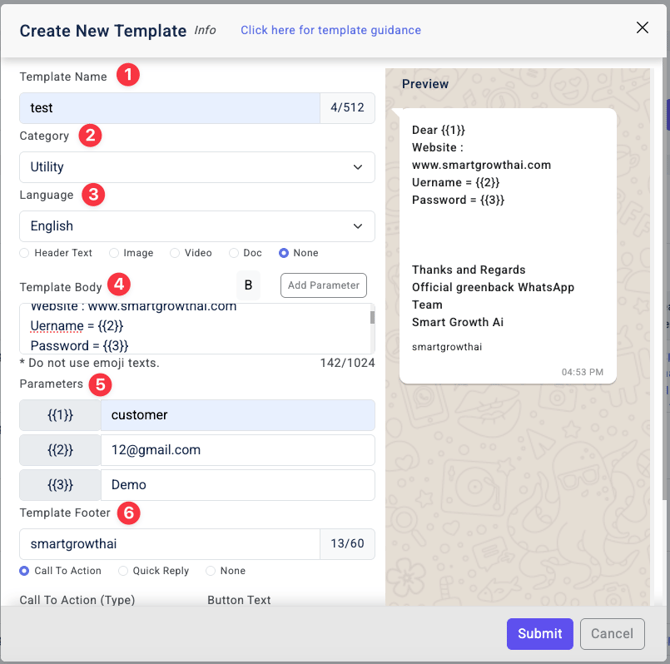670x664 pixels.
Task: Select the Image header radio option
Action: click(114, 253)
